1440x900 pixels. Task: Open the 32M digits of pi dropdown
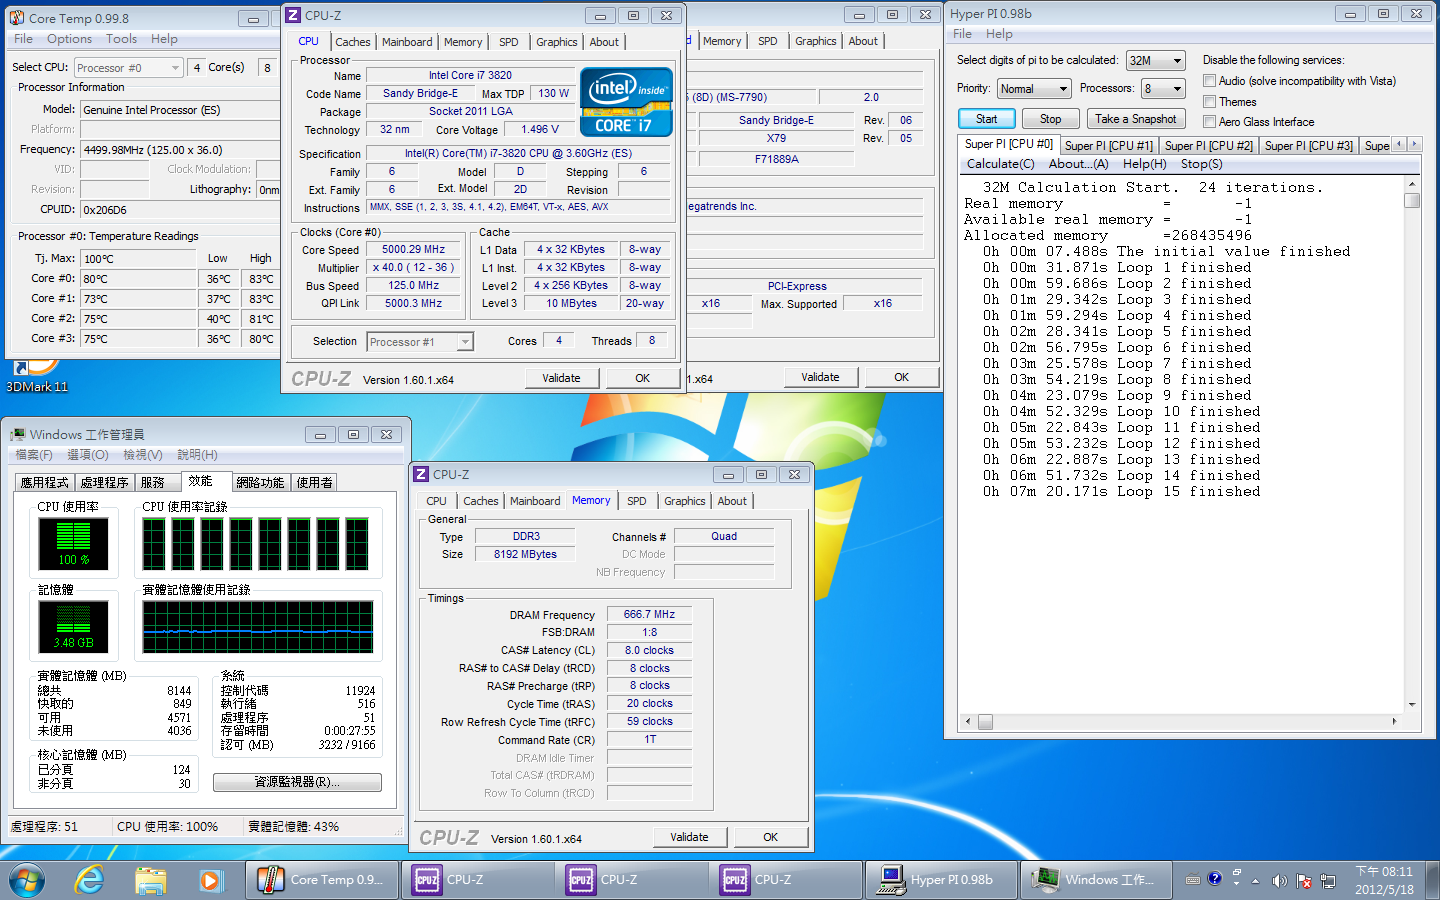pyautogui.click(x=1156, y=60)
